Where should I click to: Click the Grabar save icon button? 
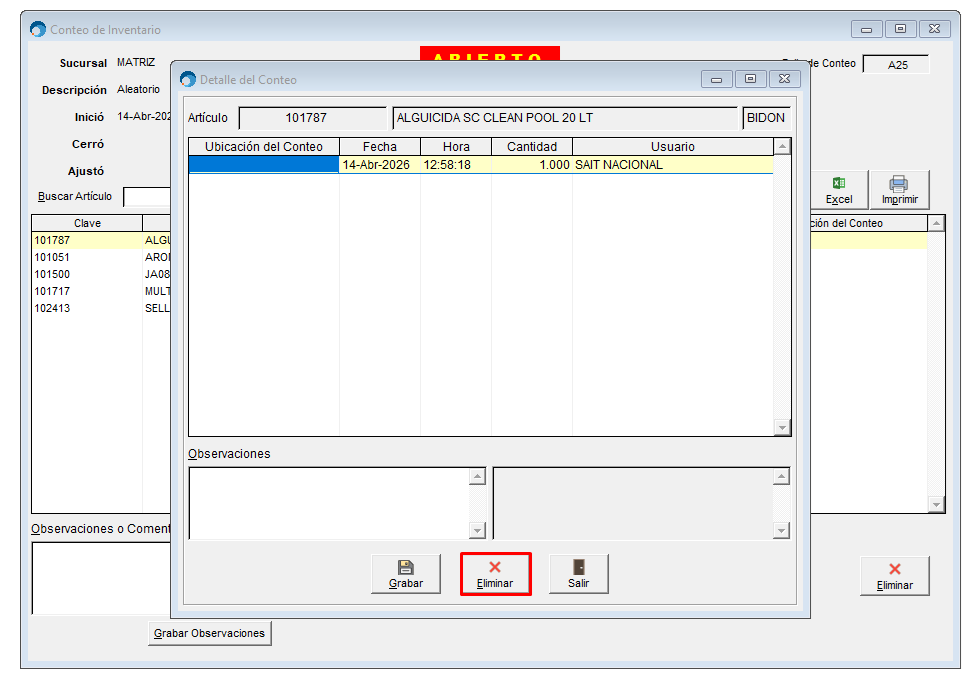click(405, 574)
